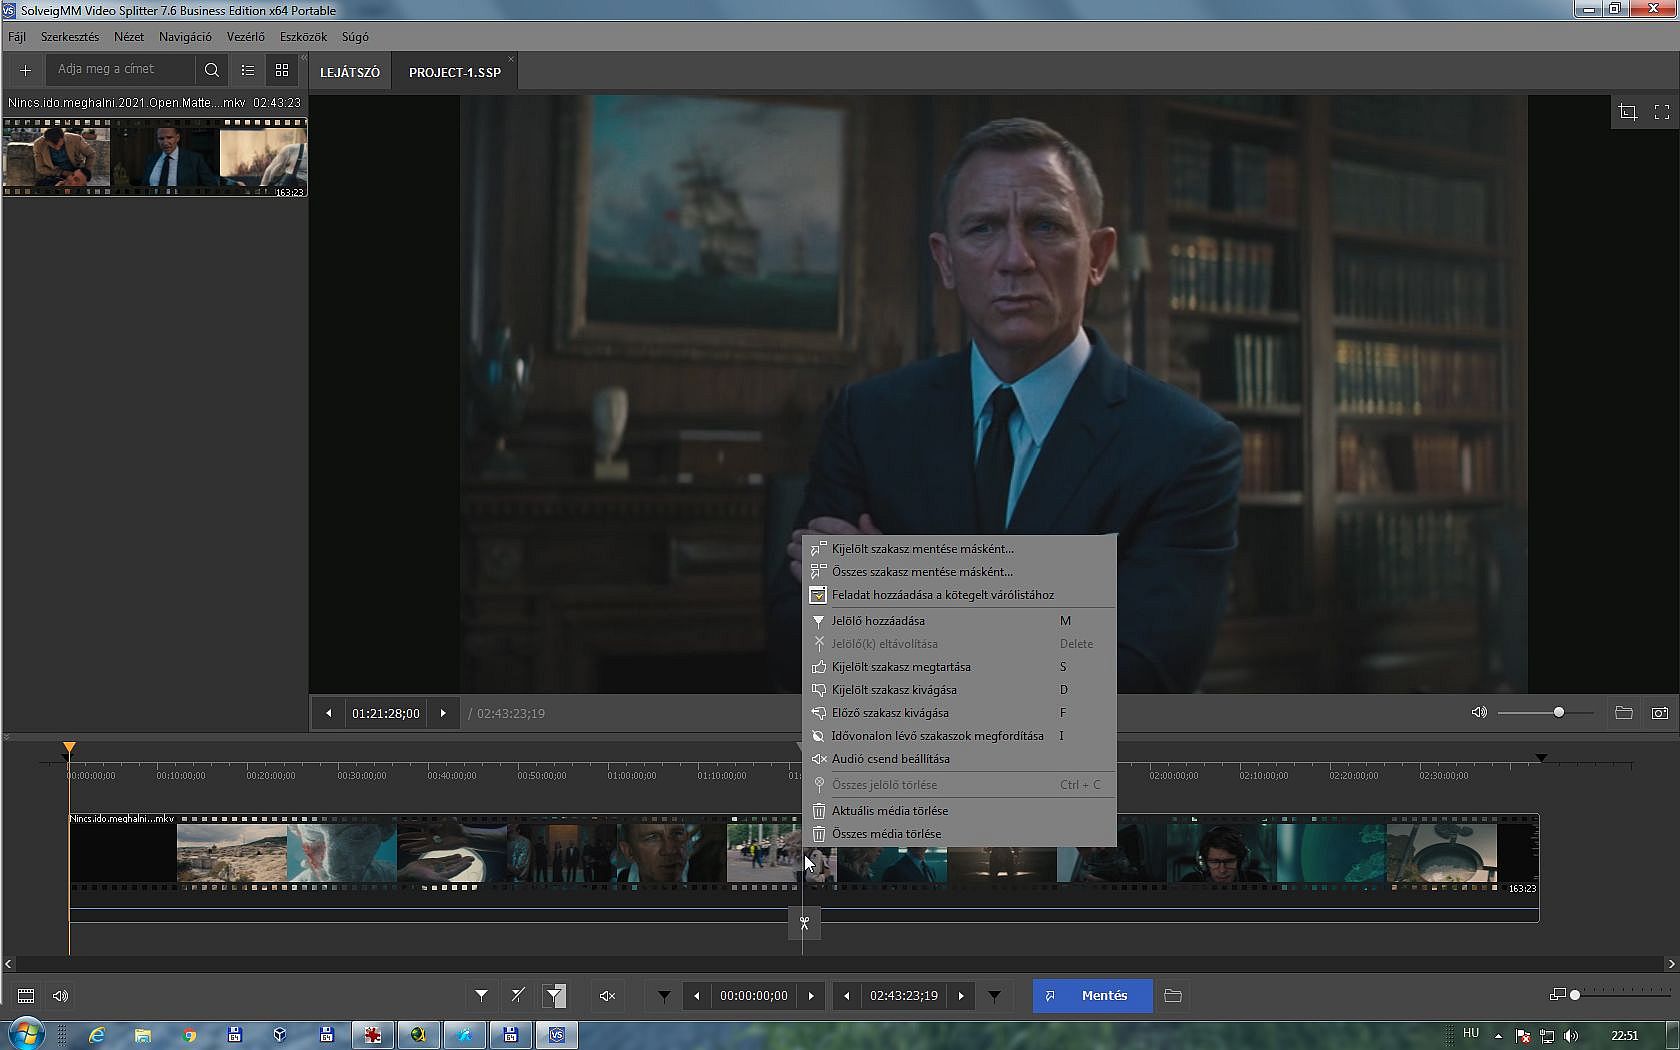The height and width of the screenshot is (1050, 1680).
Task: Select "Kijelölt szakasz kivágása" from the context menu
Action: [x=894, y=690]
